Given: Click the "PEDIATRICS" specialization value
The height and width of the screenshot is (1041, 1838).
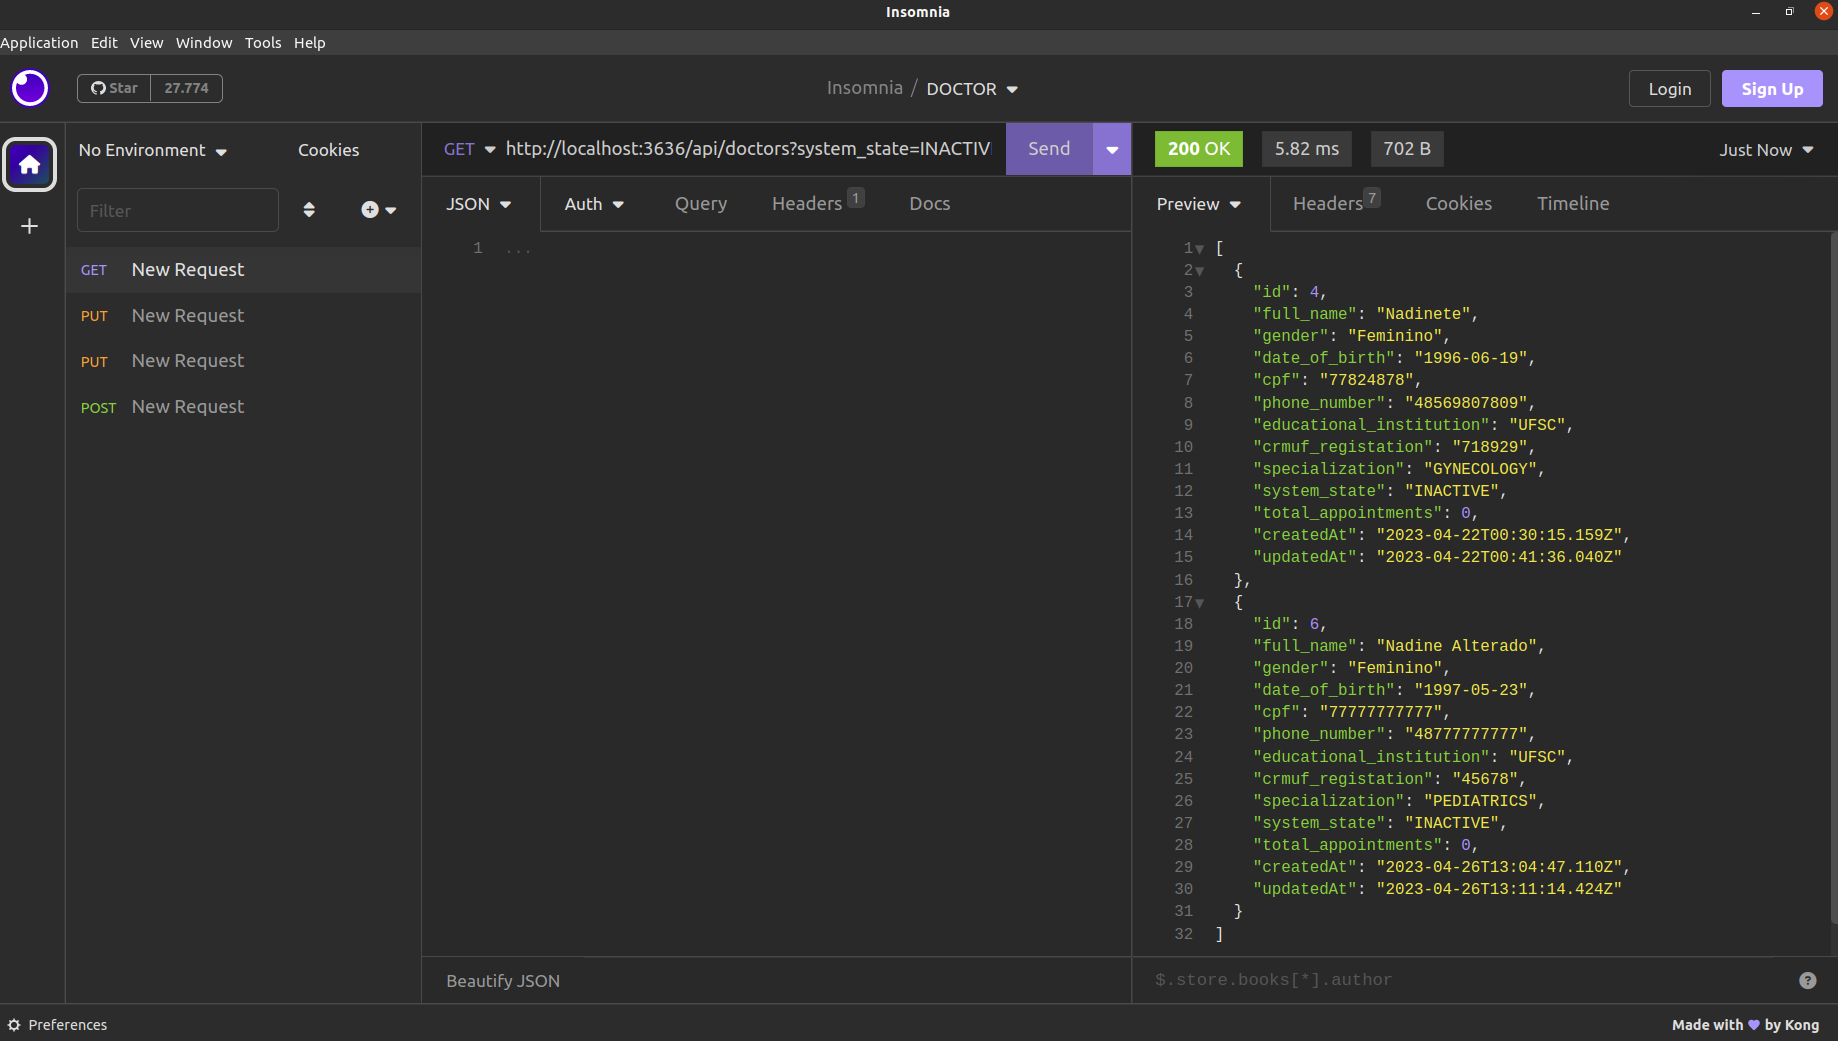Looking at the screenshot, I should [x=1480, y=801].
